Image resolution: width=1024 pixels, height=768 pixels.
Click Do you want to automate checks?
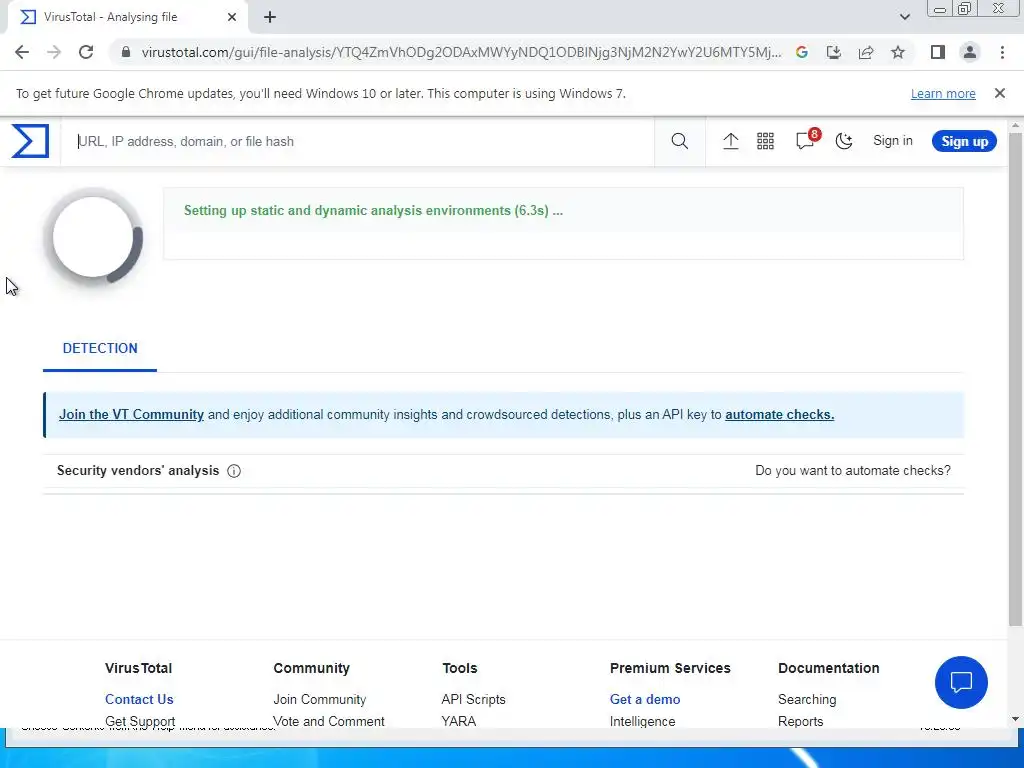pyautogui.click(x=853, y=471)
